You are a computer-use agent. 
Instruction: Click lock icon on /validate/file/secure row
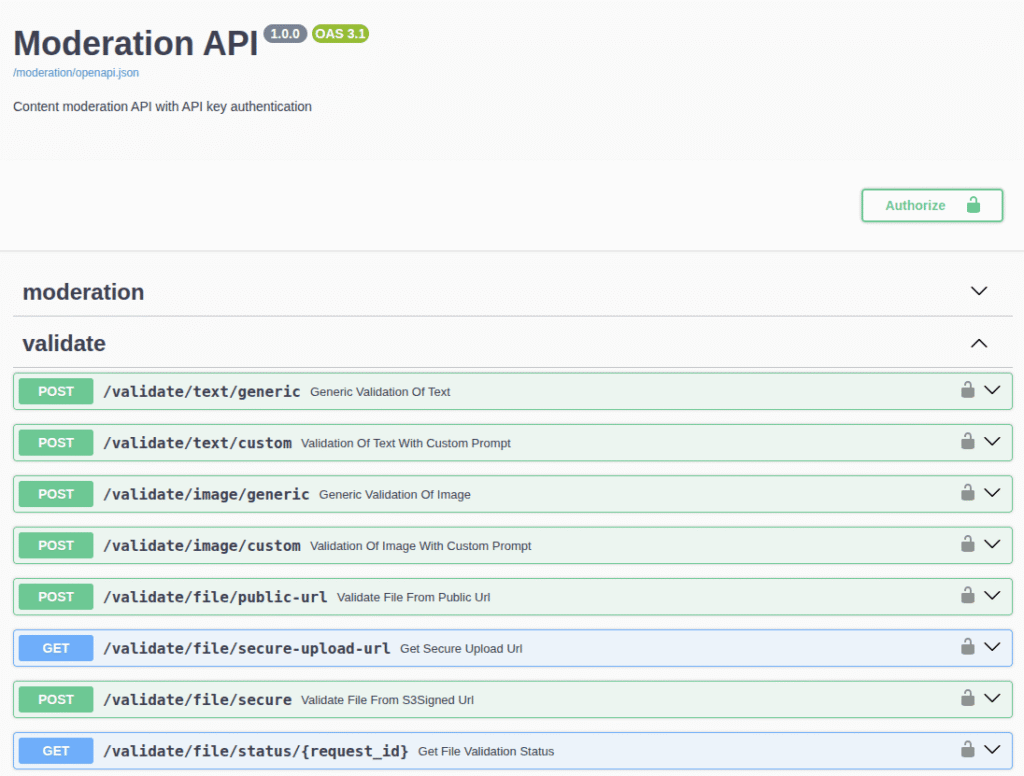coord(967,698)
